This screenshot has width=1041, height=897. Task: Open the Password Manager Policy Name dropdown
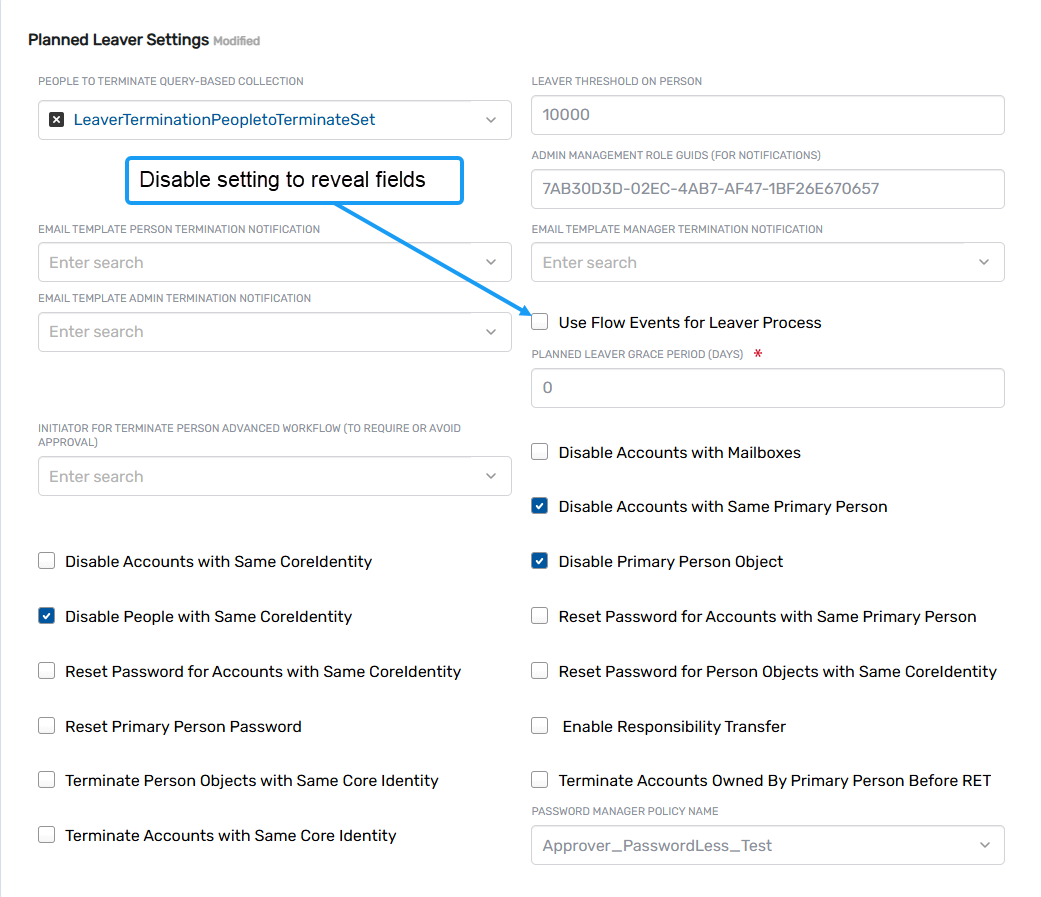point(985,845)
